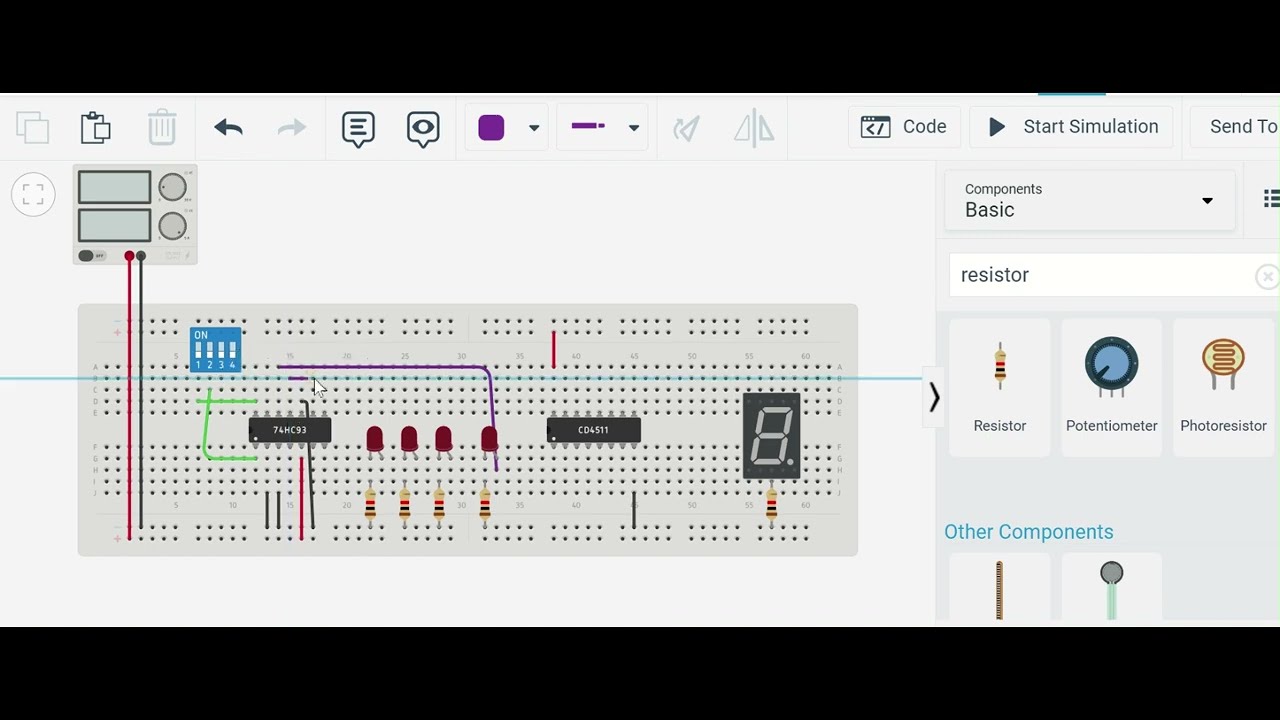Click the Rotate component icon

pos(686,128)
